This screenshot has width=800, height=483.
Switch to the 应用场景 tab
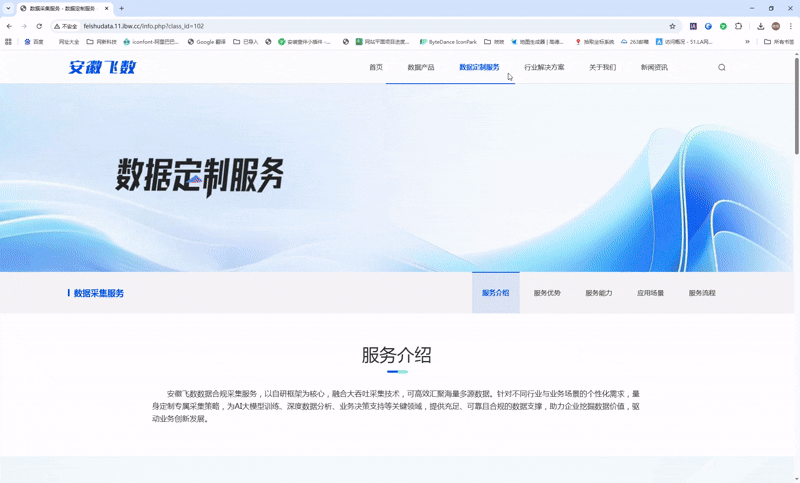click(650, 293)
